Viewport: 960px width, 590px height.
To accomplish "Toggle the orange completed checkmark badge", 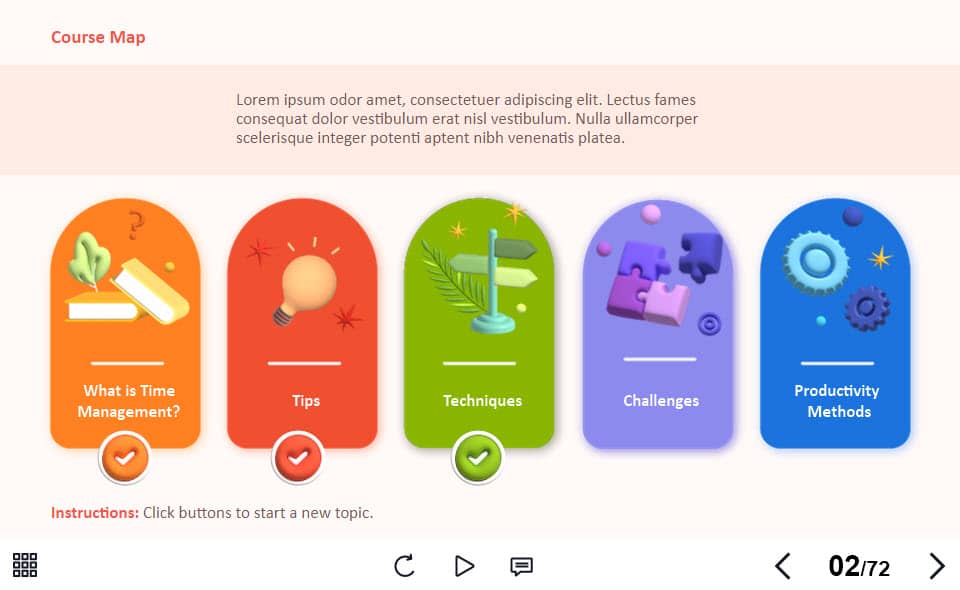I will pos(125,458).
